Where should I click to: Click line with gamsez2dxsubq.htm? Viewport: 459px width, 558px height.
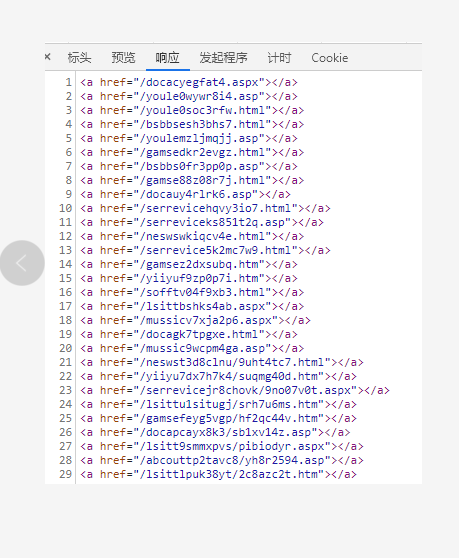point(189,264)
